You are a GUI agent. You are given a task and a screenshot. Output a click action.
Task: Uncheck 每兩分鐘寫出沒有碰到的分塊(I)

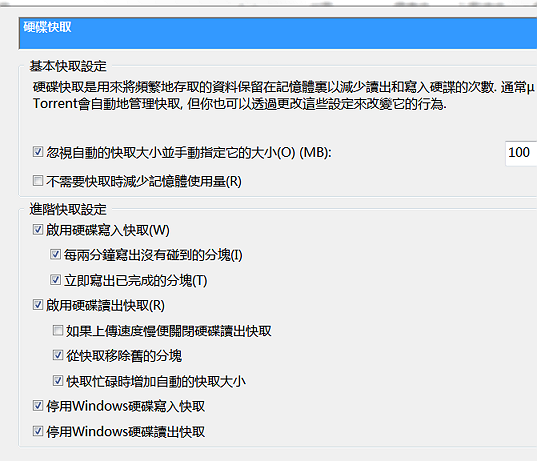55,254
